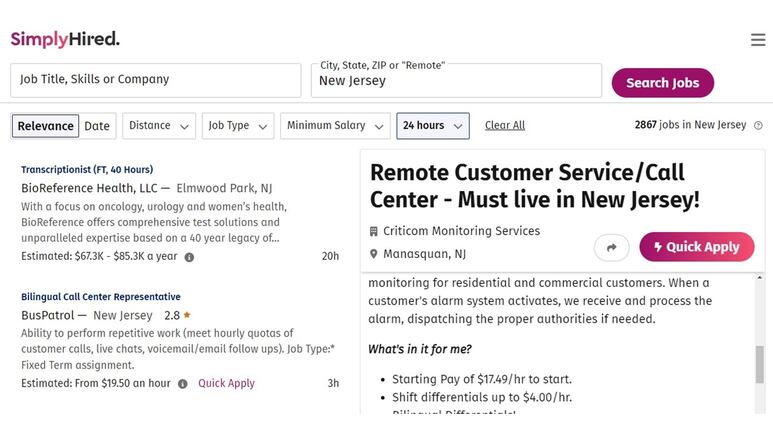Click the share arrow icon button
773x435 pixels.
pyautogui.click(x=611, y=247)
